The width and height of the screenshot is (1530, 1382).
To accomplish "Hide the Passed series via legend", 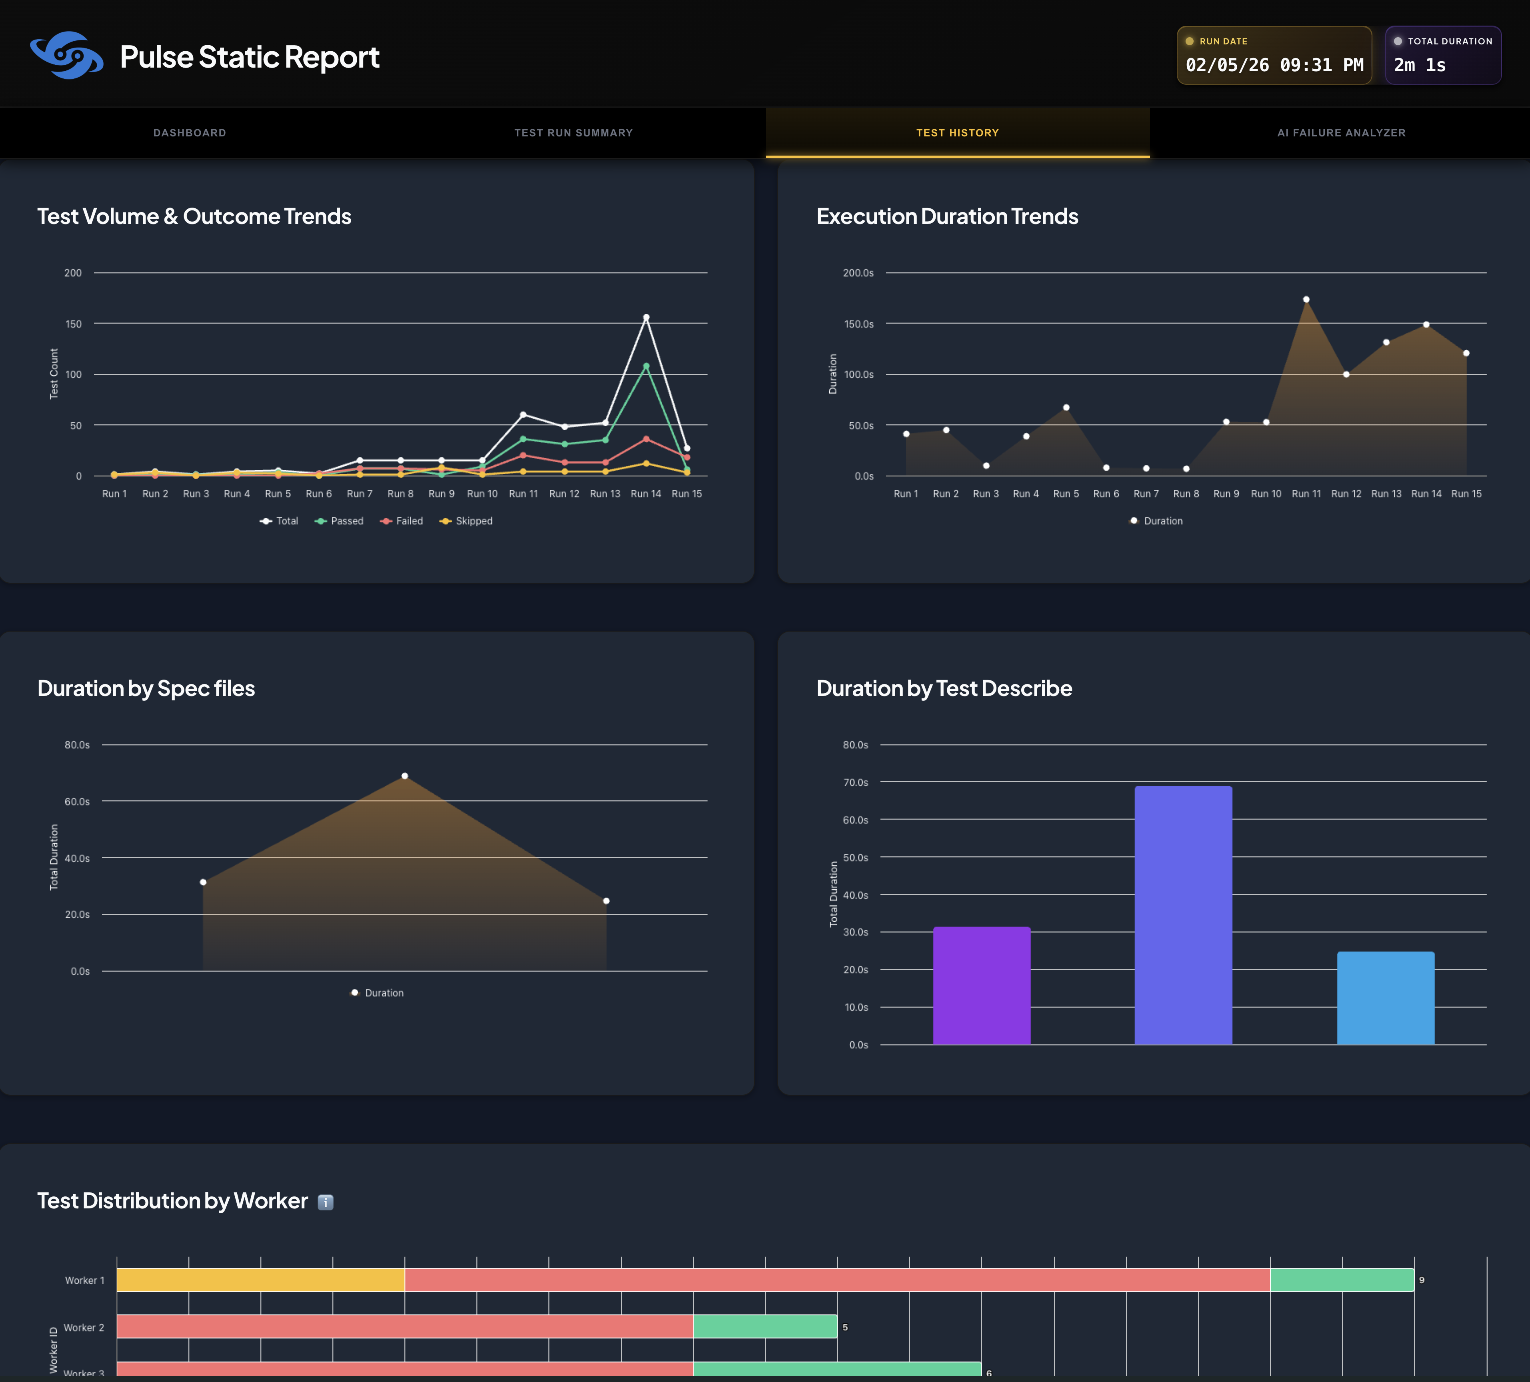I will click(339, 521).
